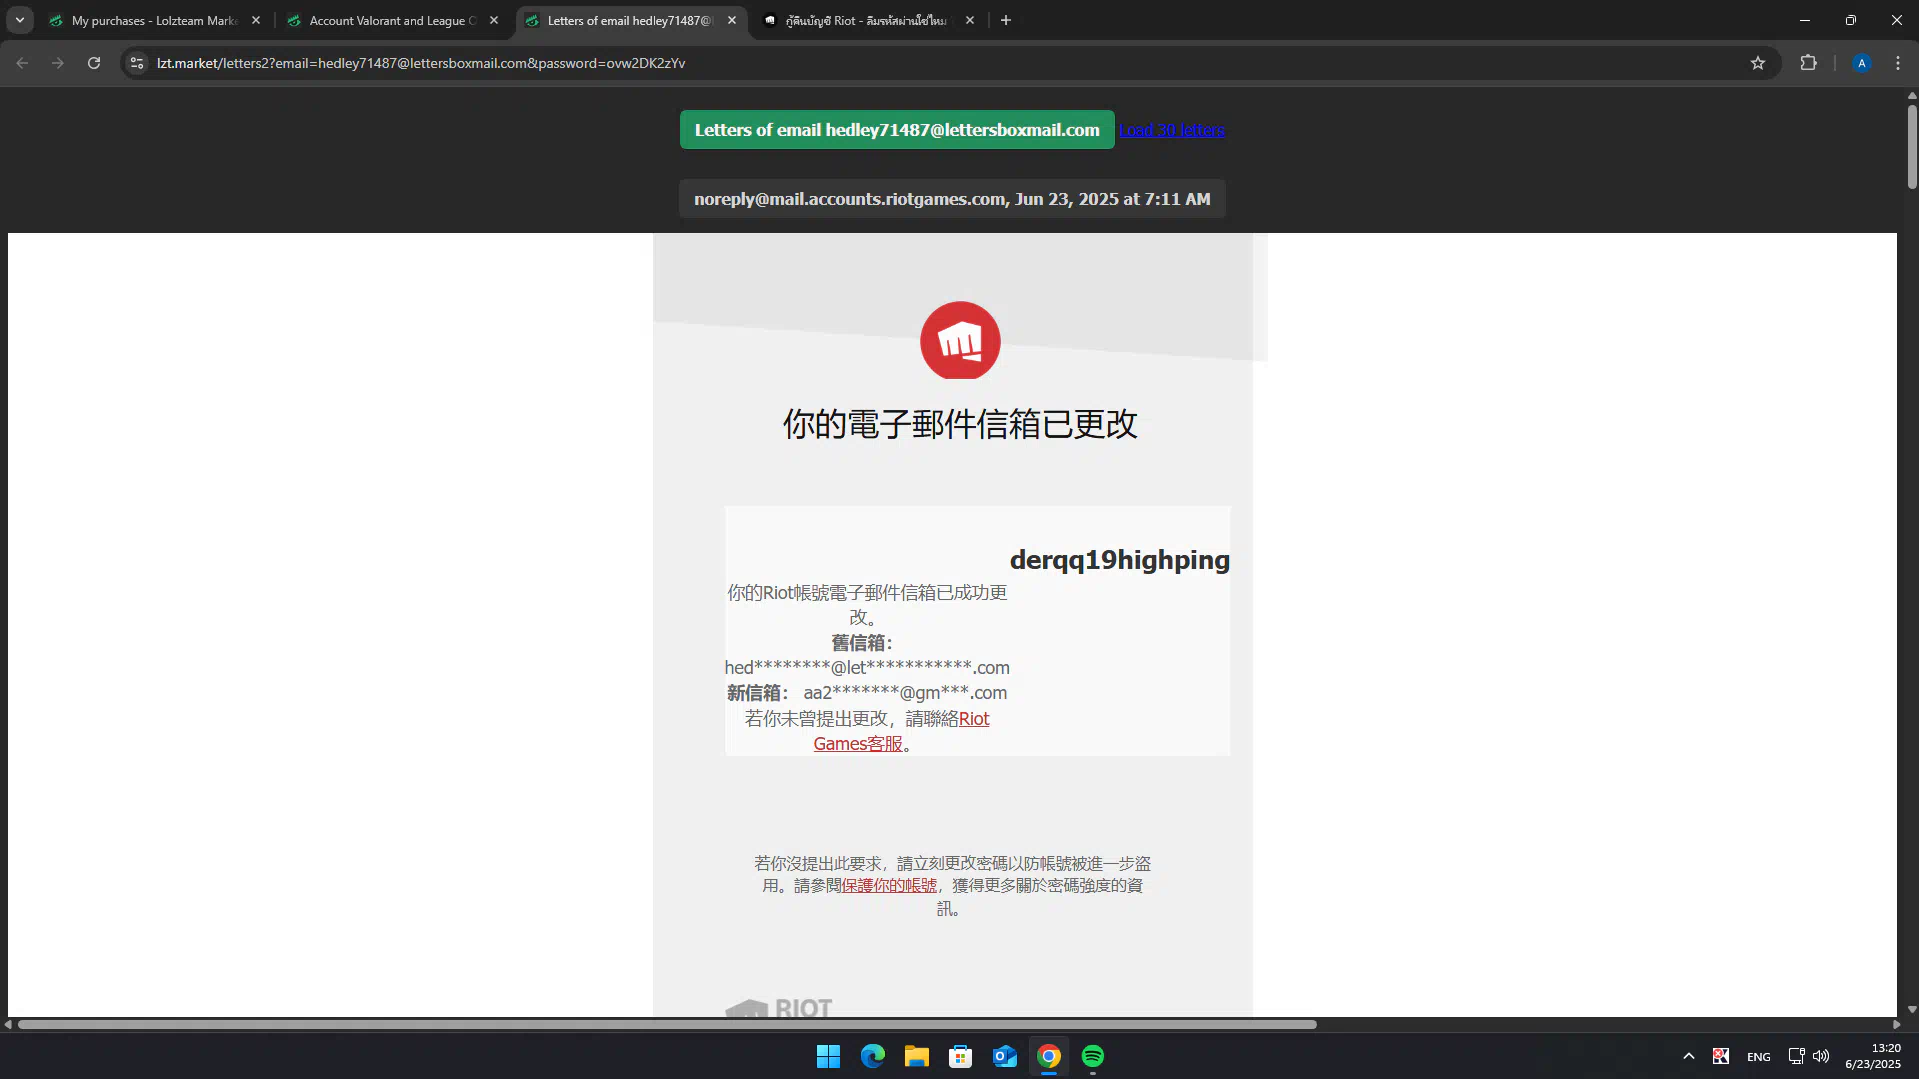
Task: Close the Account Valorant and League tab
Action: 494,20
